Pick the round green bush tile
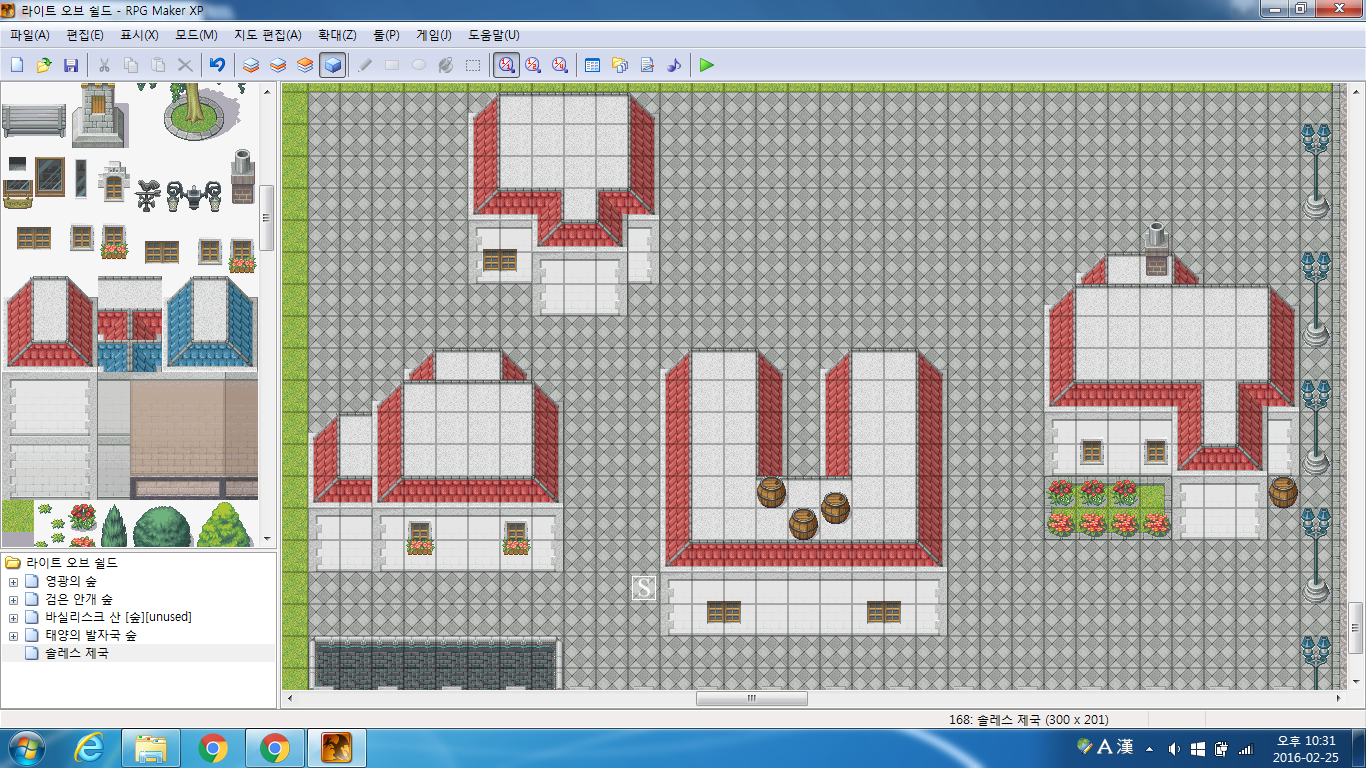 point(162,526)
